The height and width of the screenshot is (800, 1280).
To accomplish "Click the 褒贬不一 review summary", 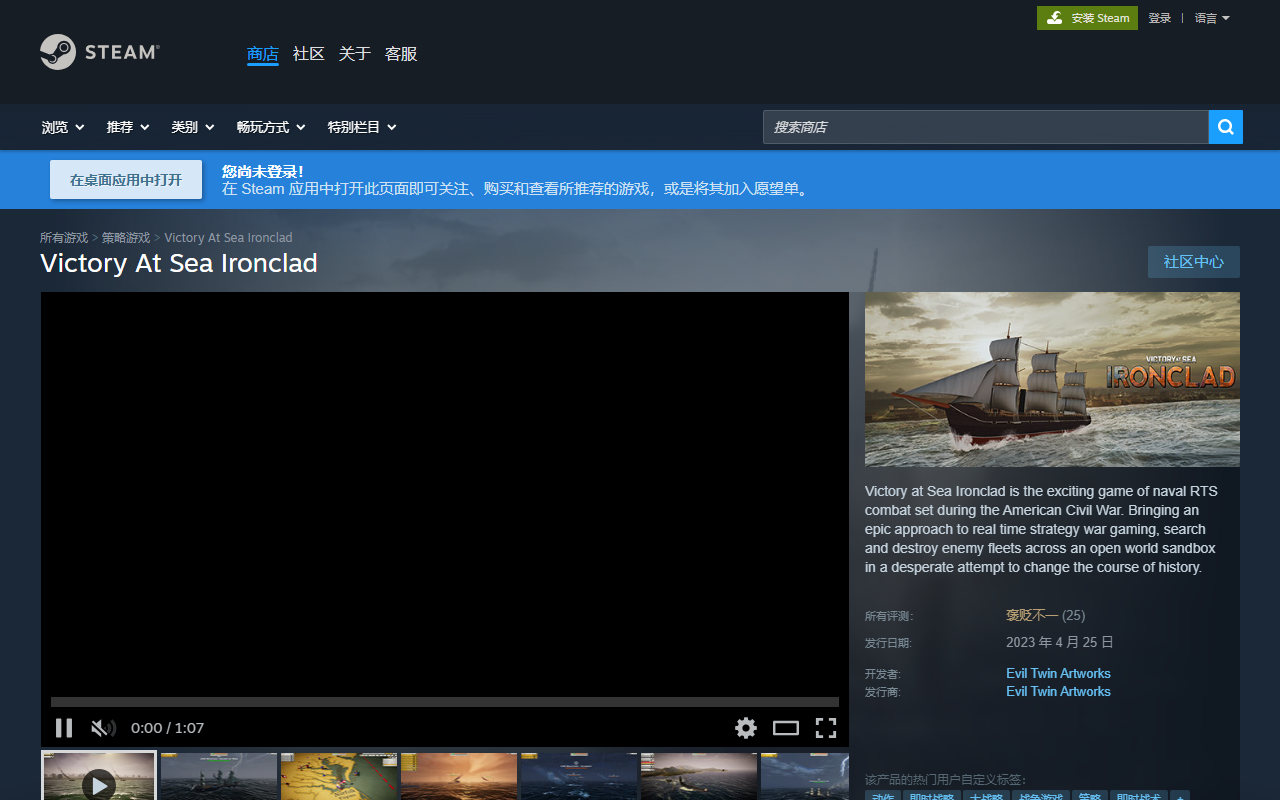I will coord(1032,616).
